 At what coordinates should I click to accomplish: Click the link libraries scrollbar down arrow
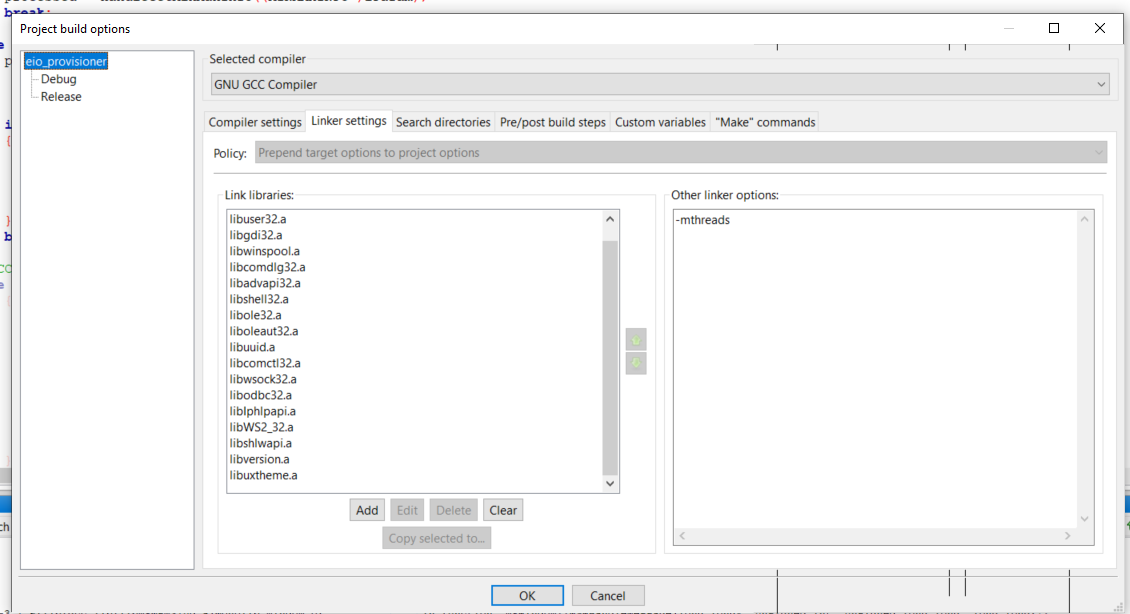[610, 483]
